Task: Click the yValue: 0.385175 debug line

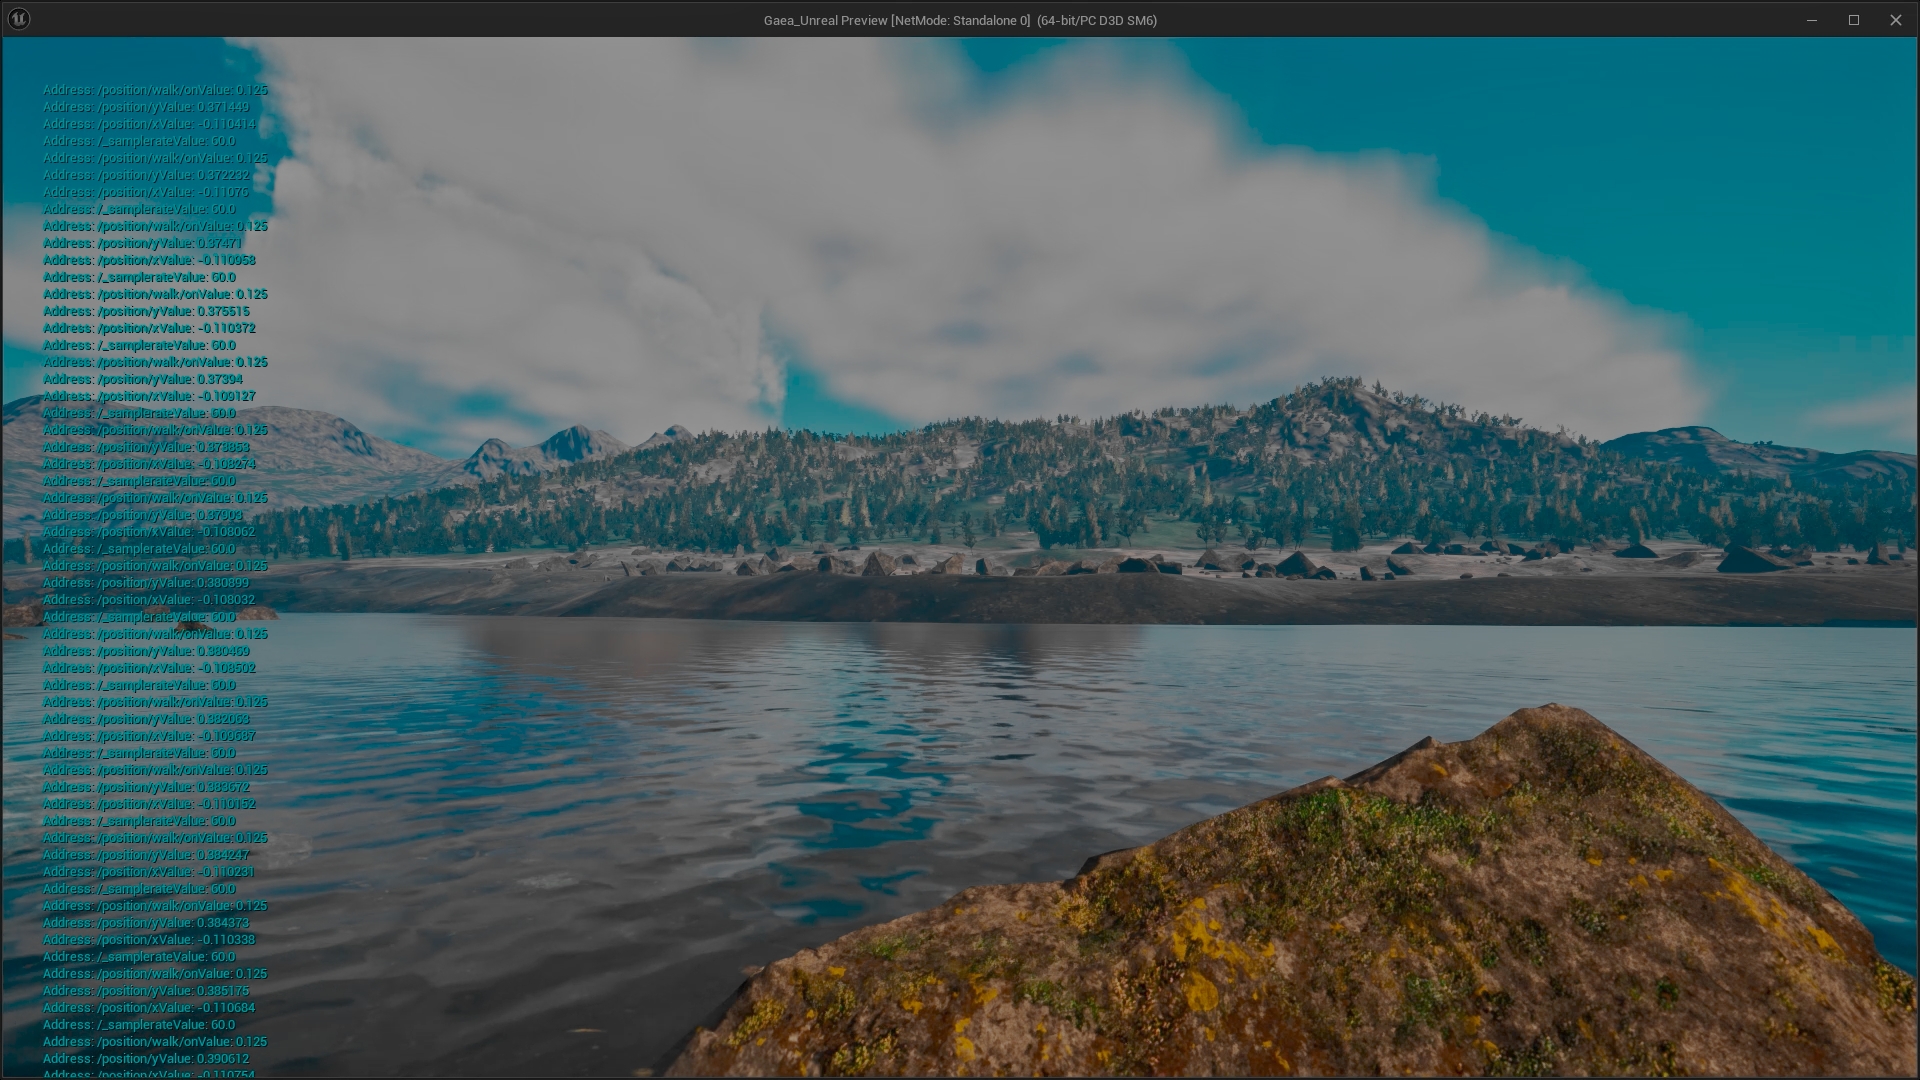Action: point(146,991)
